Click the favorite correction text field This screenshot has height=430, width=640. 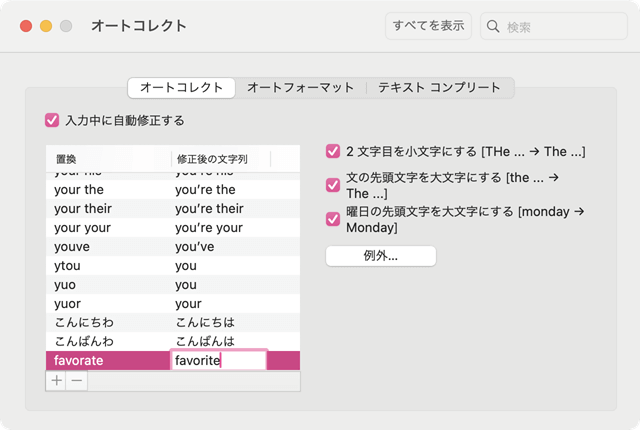coord(218,361)
